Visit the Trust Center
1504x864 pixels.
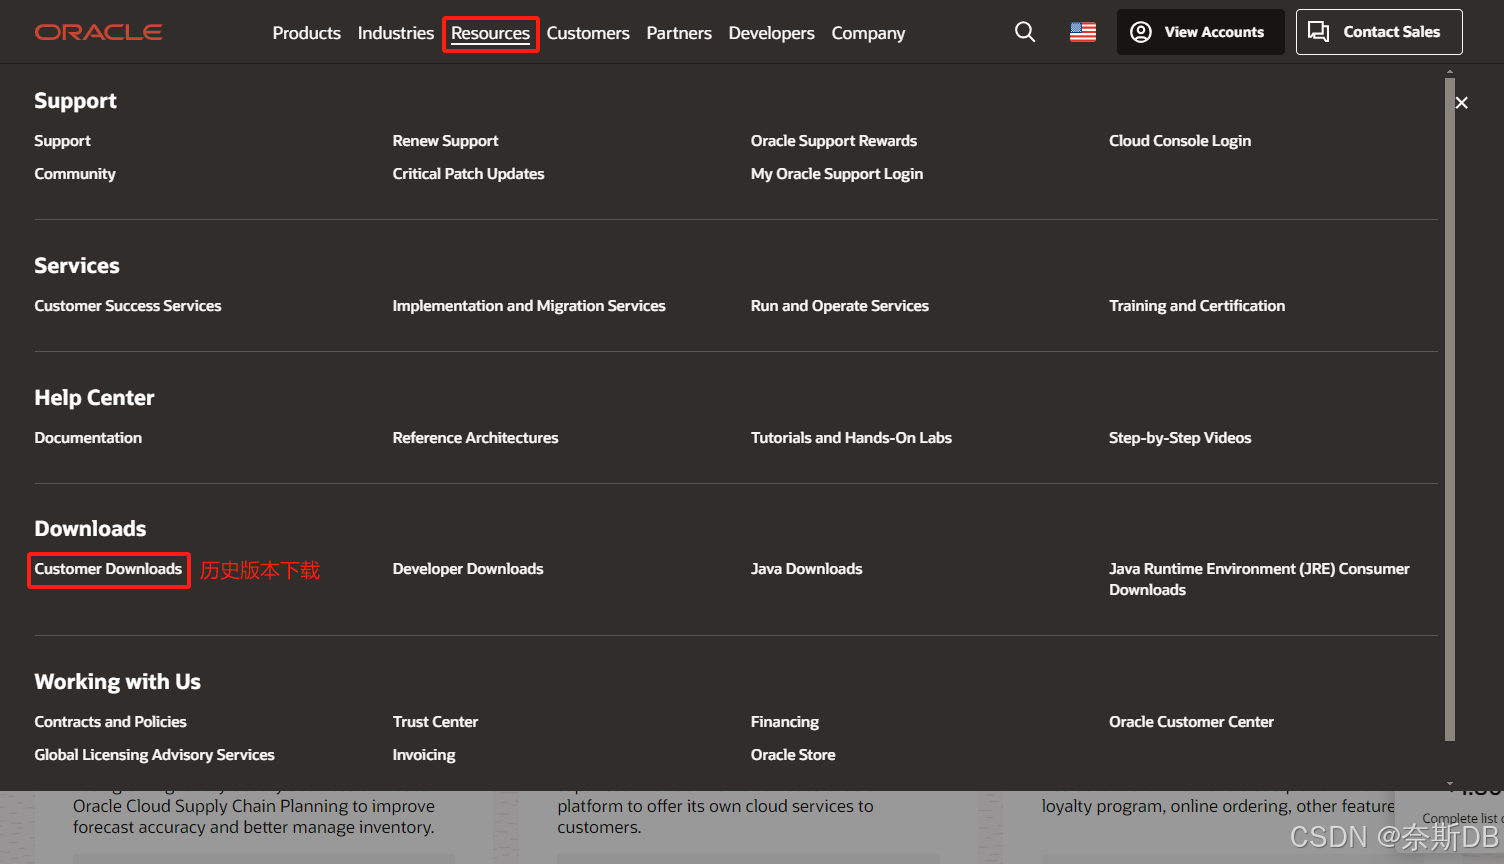click(x=435, y=722)
